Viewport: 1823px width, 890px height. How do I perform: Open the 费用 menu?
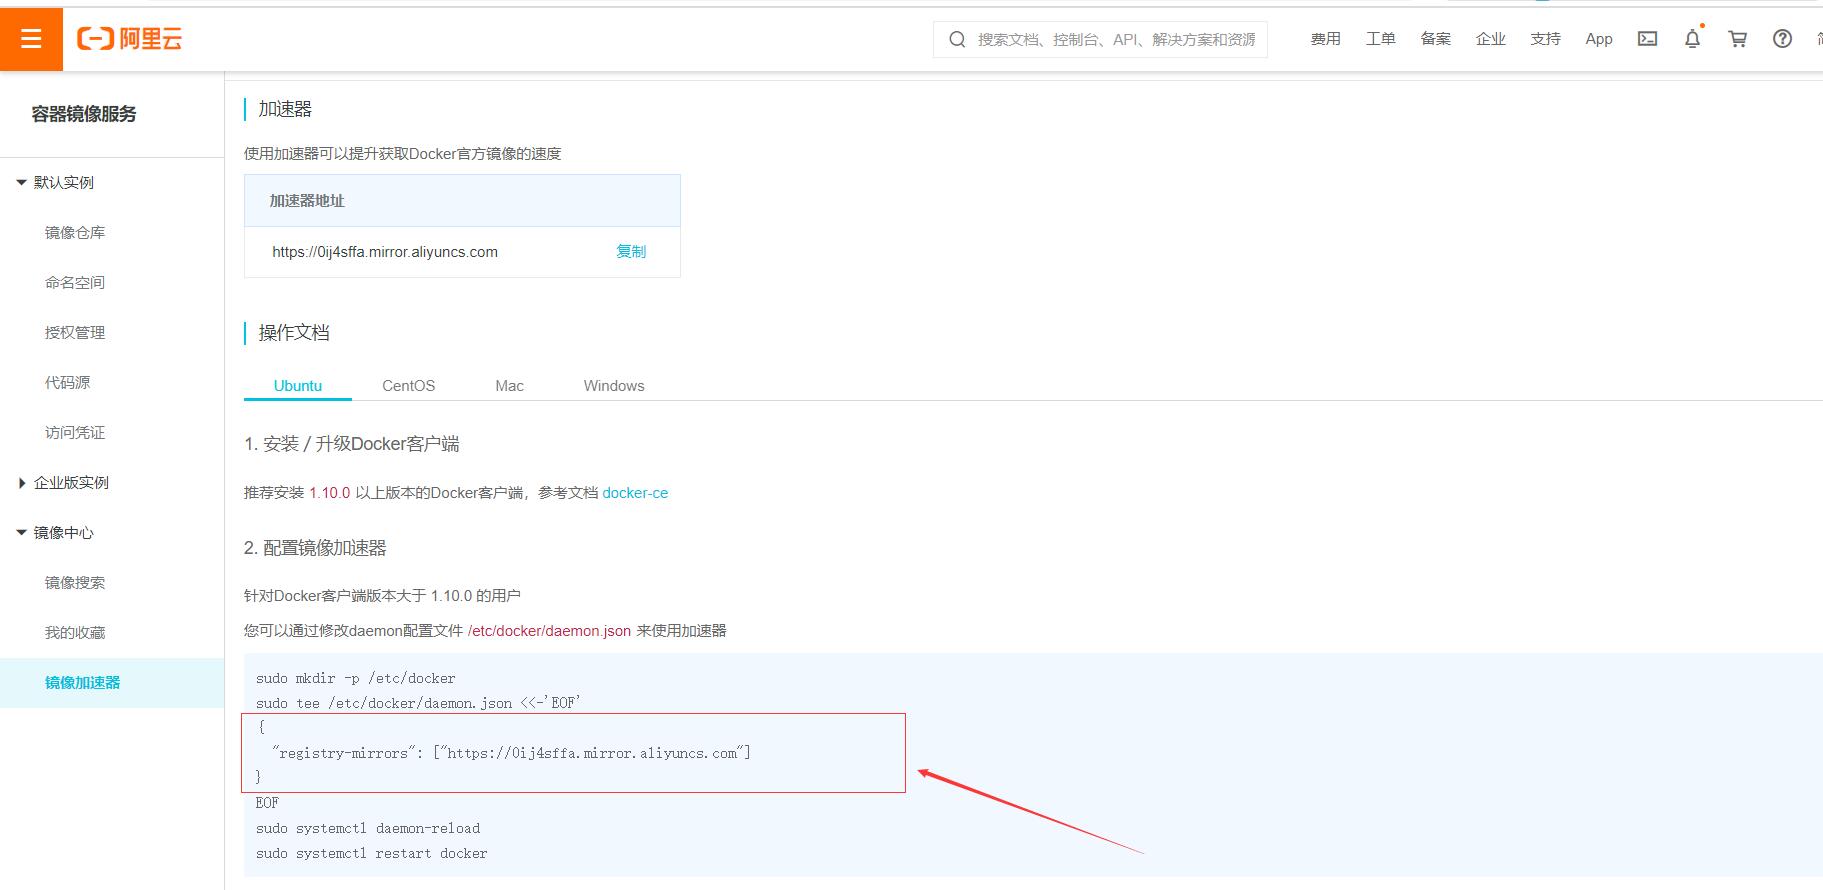coord(1326,39)
